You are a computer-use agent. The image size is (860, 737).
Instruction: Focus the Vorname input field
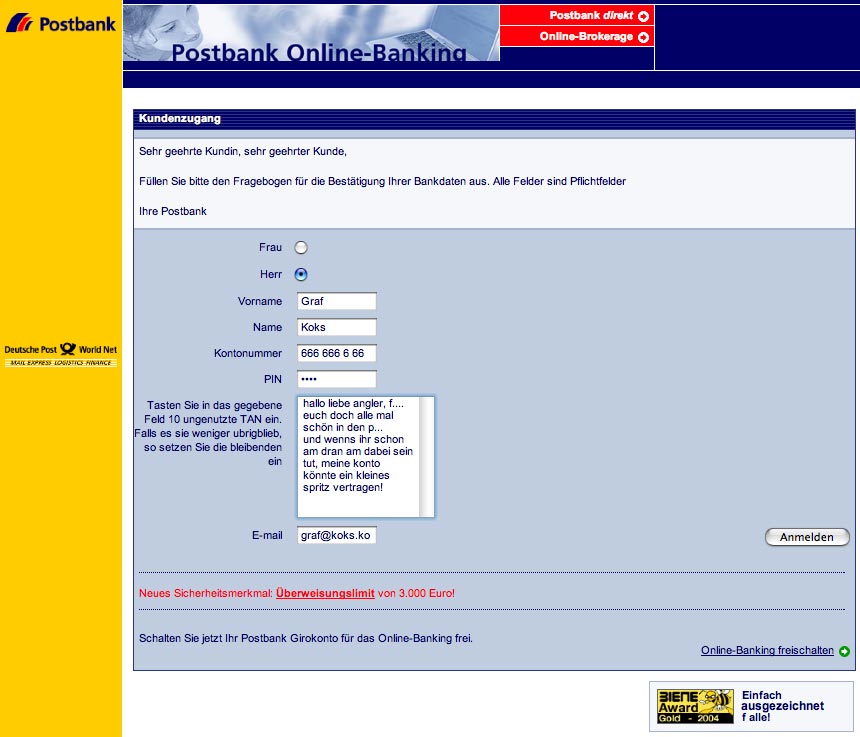pyautogui.click(x=337, y=301)
